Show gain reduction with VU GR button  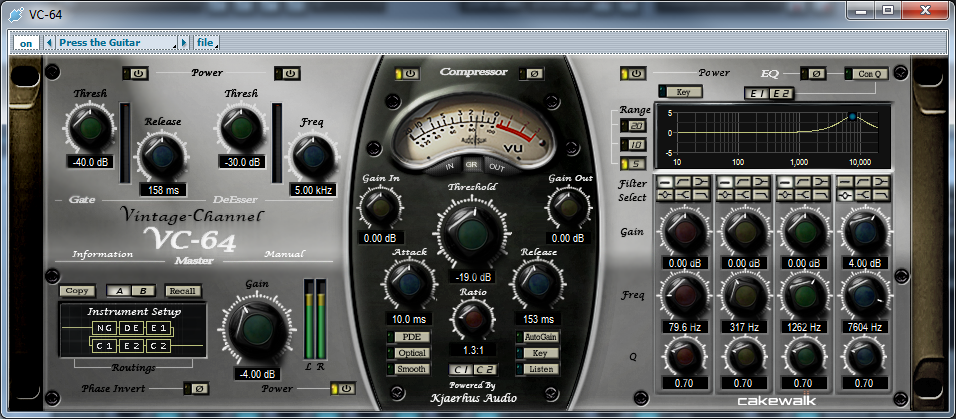point(471,165)
